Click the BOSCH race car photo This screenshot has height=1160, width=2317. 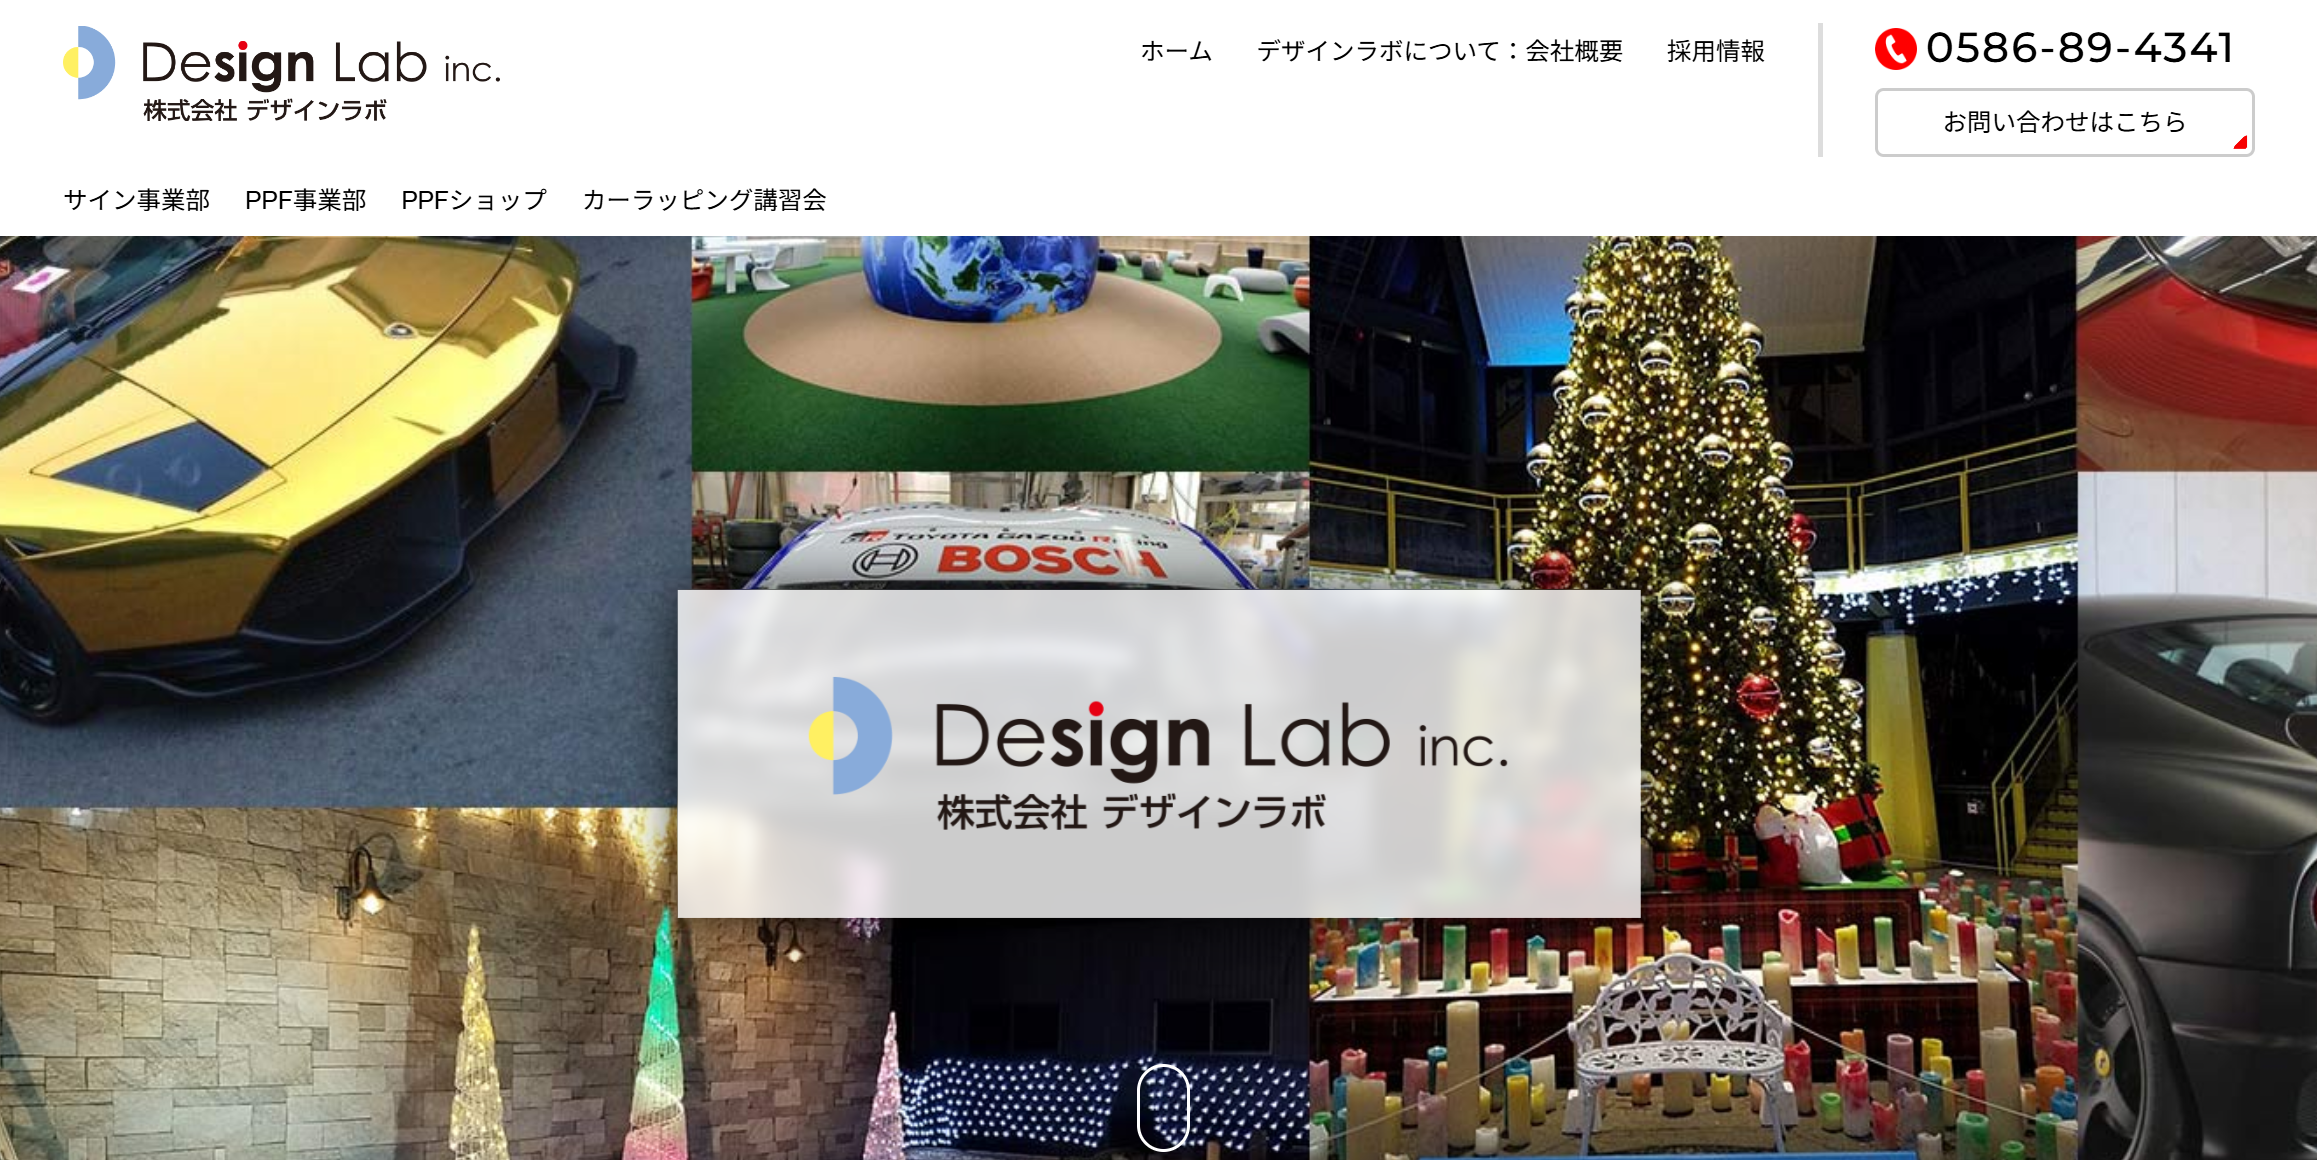1000,531
